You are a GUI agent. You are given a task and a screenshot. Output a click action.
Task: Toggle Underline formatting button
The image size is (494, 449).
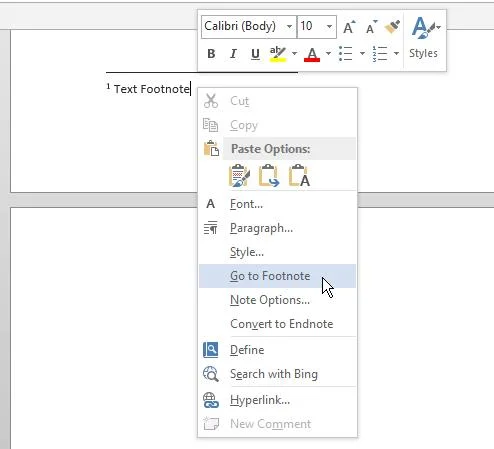(255, 54)
